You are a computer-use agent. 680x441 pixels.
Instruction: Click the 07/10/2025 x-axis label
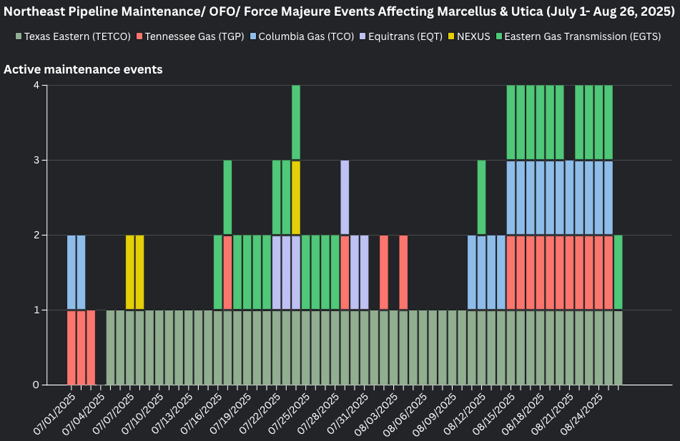pos(142,414)
